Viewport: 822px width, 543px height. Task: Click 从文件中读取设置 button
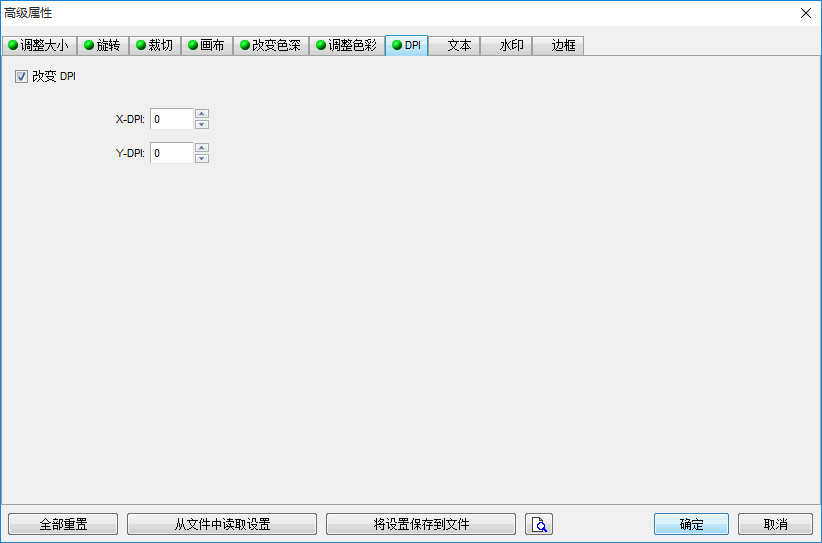pyautogui.click(x=222, y=524)
